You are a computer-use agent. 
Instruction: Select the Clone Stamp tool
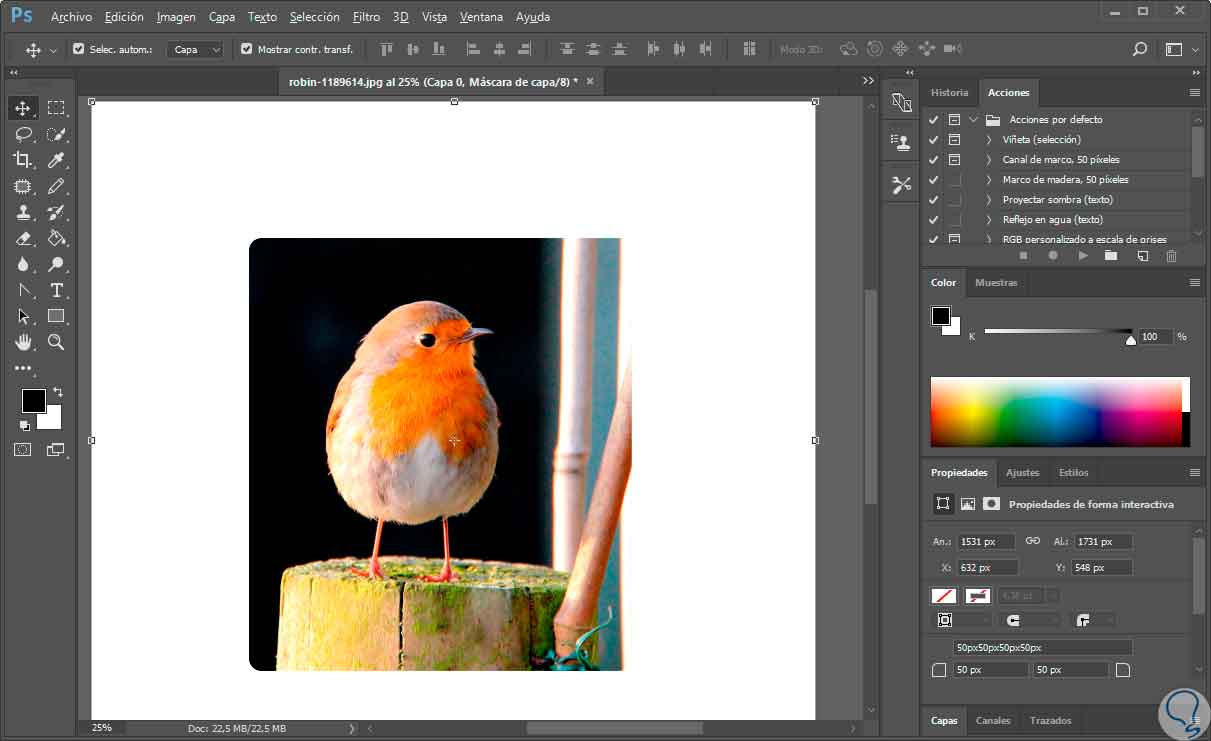[x=23, y=212]
